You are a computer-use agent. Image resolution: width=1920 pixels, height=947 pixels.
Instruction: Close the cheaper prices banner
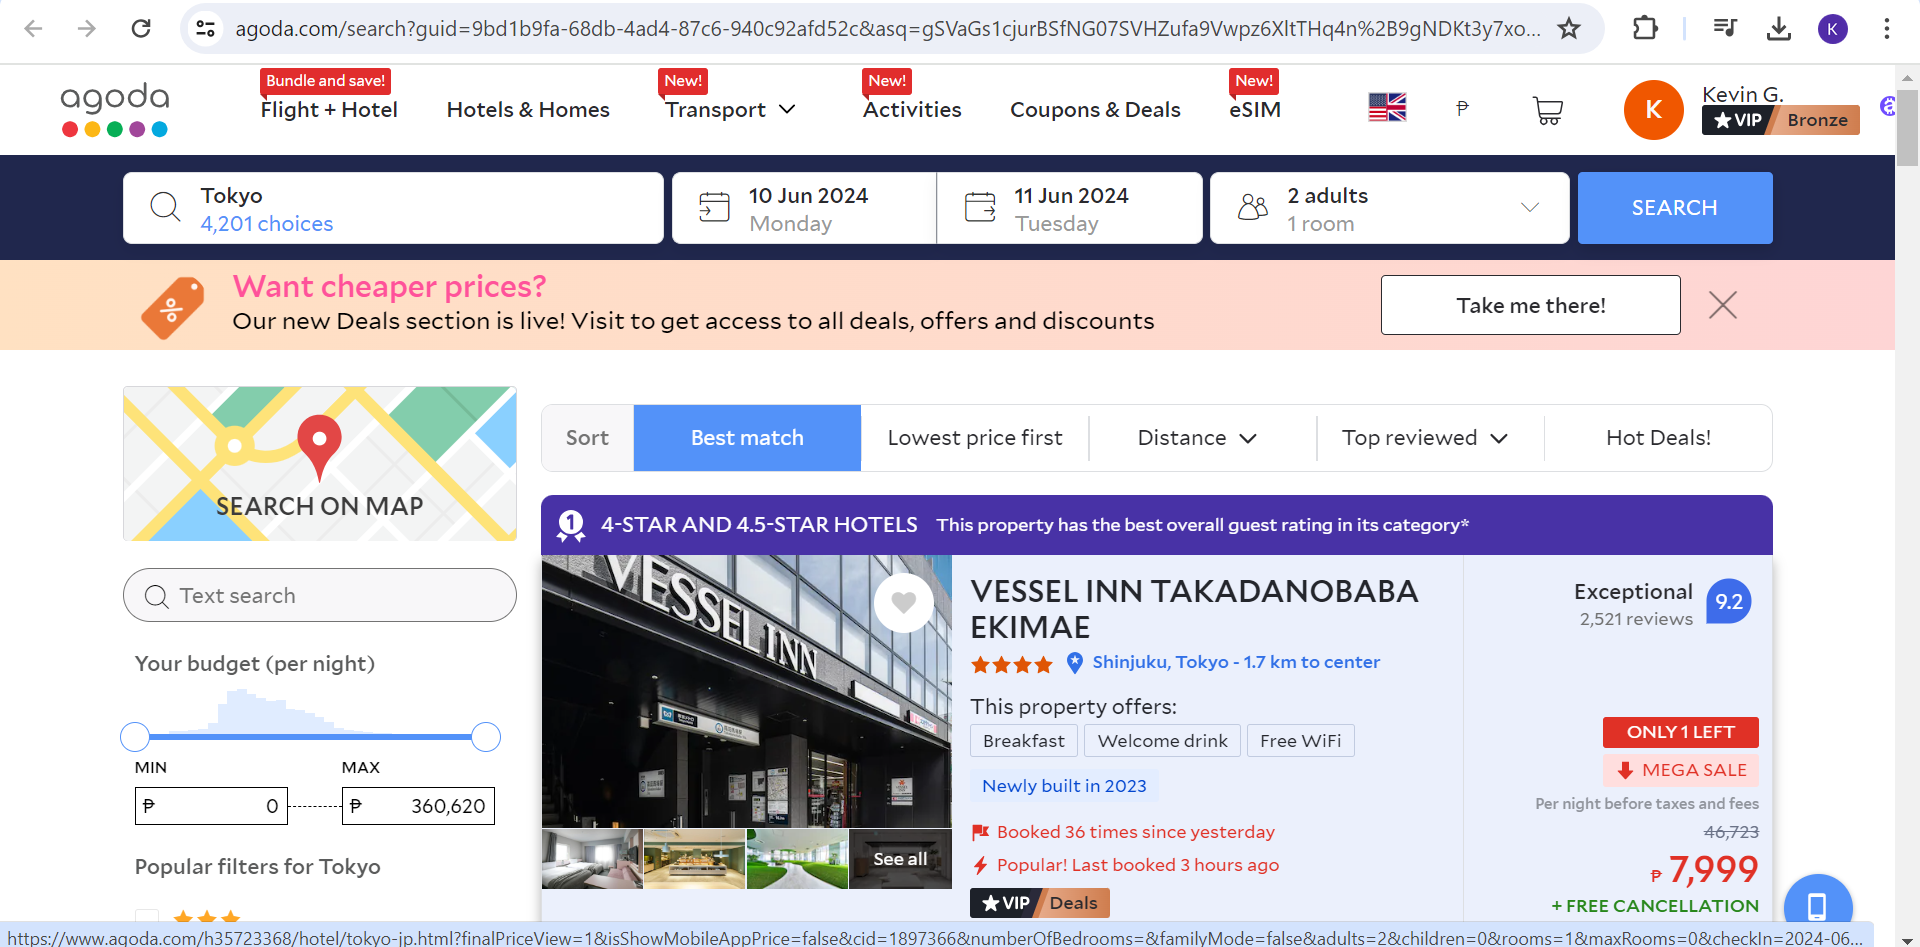pos(1723,305)
